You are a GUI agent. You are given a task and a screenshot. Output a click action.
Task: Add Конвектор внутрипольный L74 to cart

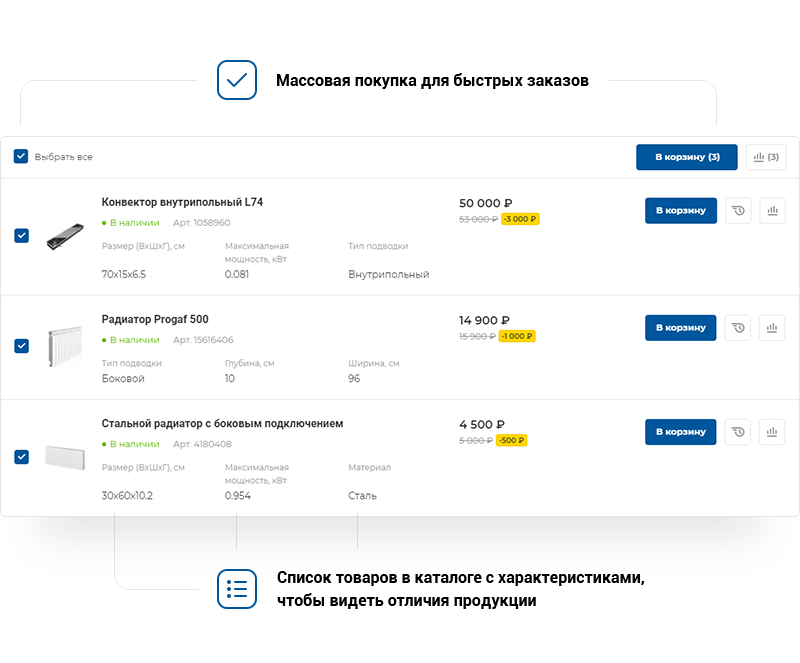pos(681,211)
